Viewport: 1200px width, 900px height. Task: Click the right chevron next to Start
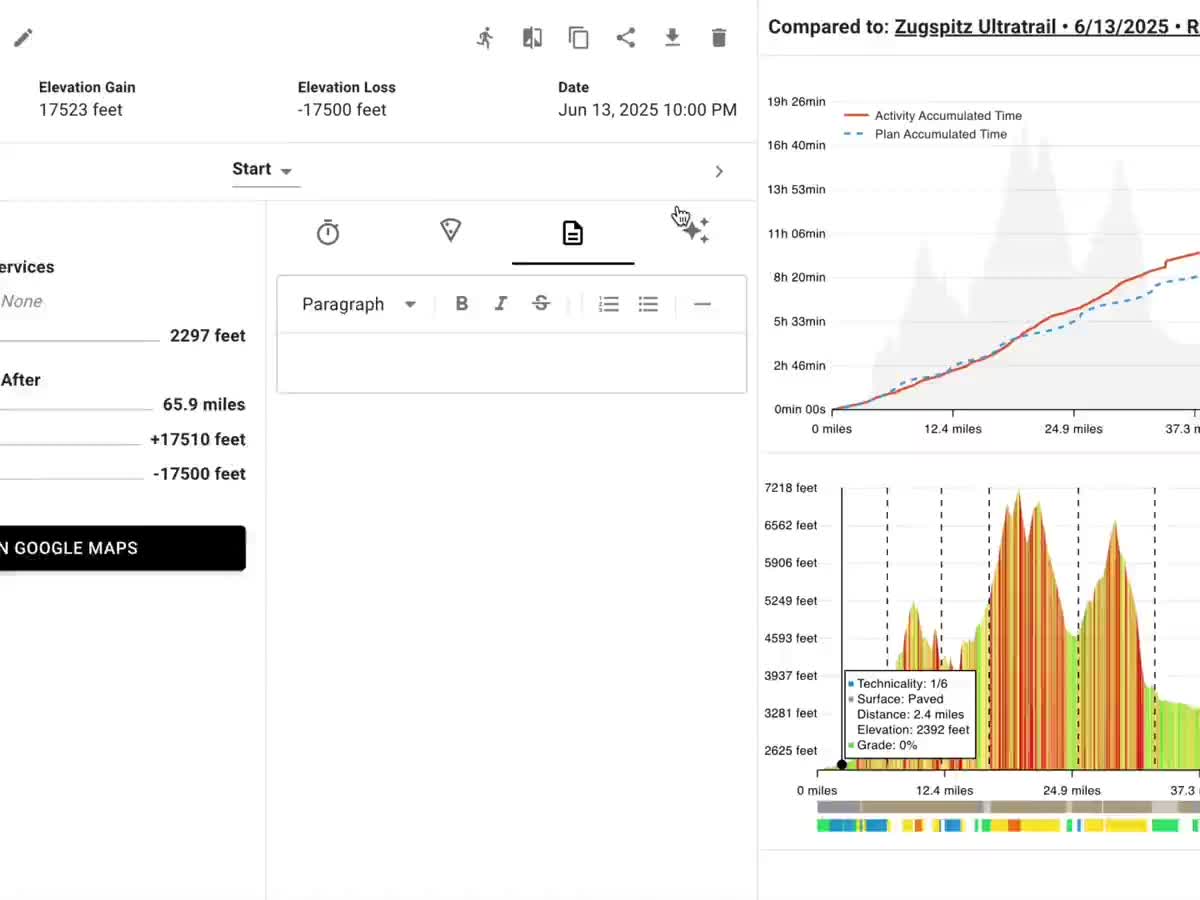click(x=719, y=171)
